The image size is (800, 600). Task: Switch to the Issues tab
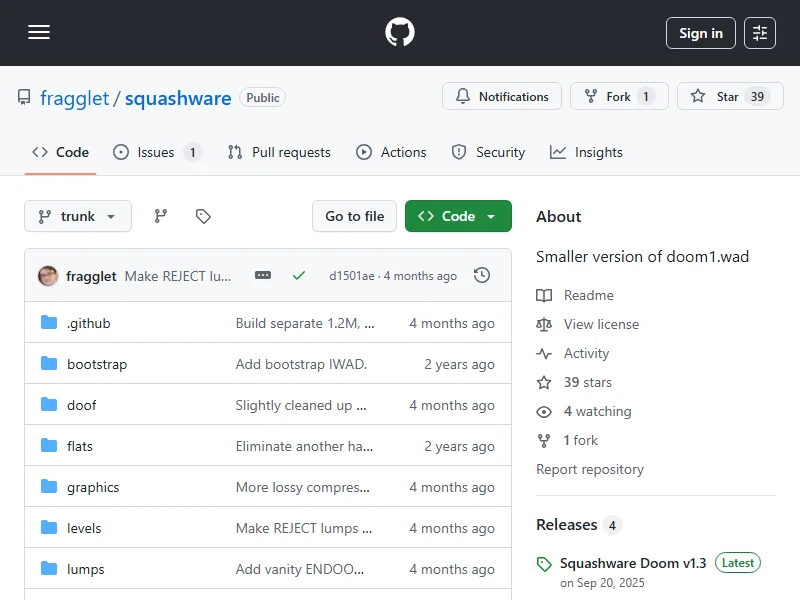(156, 152)
